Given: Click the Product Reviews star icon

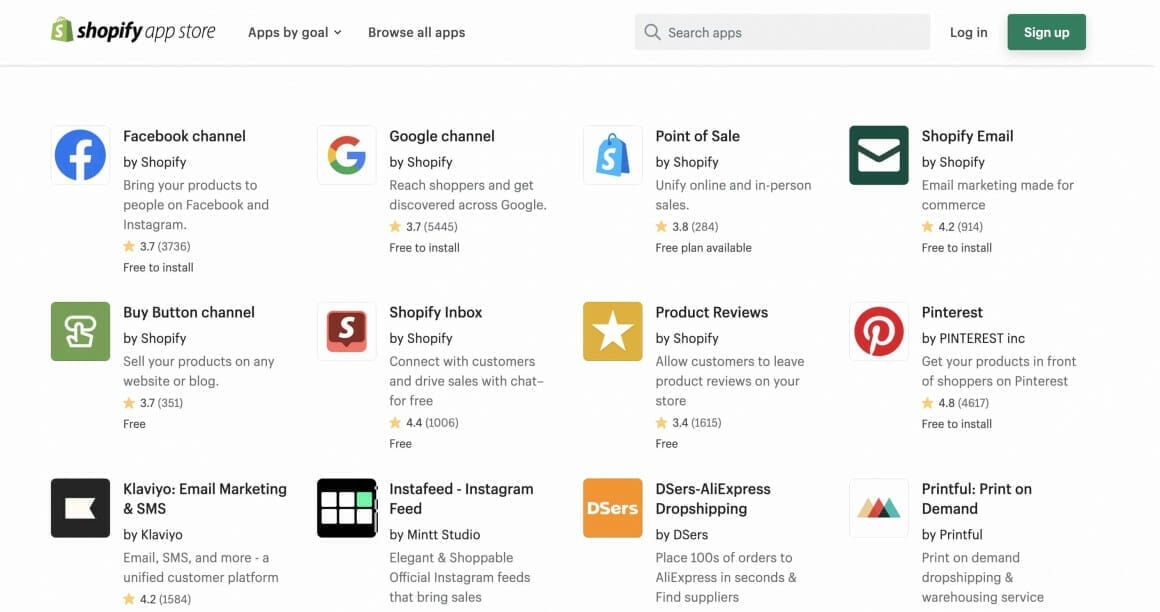Looking at the screenshot, I should (x=613, y=331).
